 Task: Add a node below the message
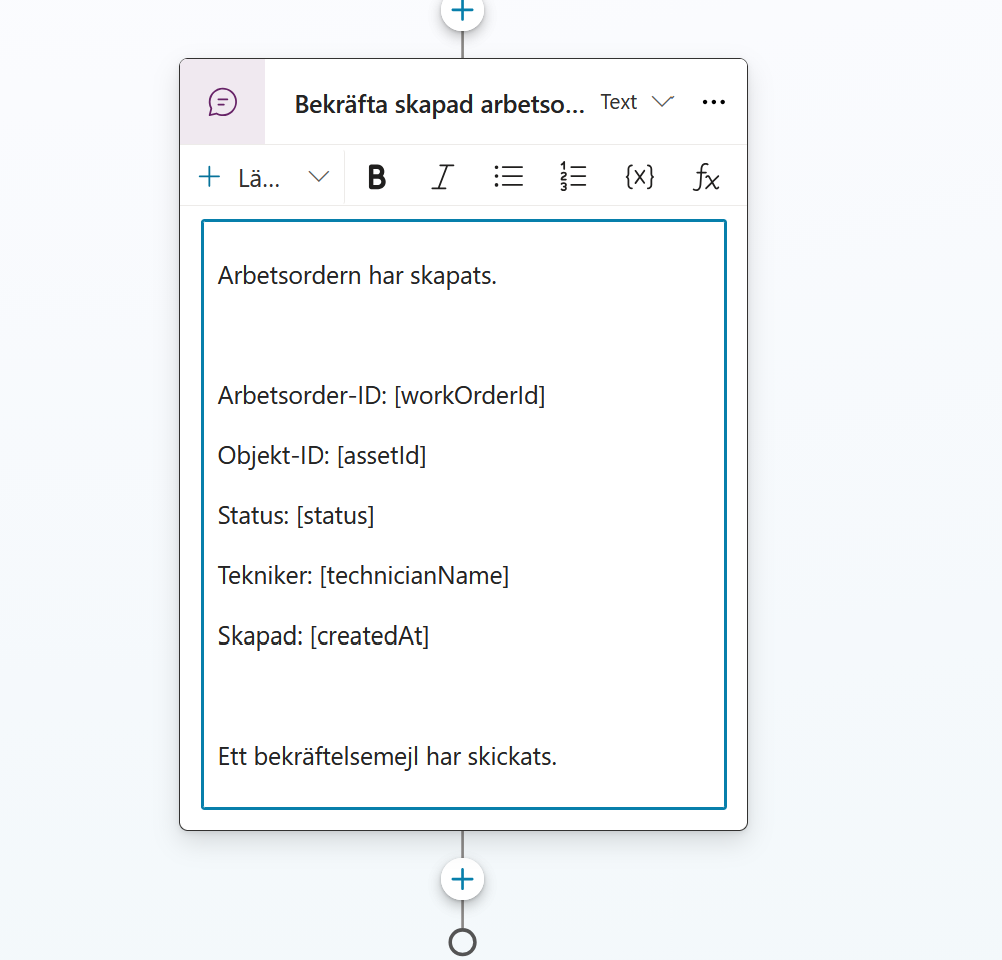pyautogui.click(x=463, y=879)
